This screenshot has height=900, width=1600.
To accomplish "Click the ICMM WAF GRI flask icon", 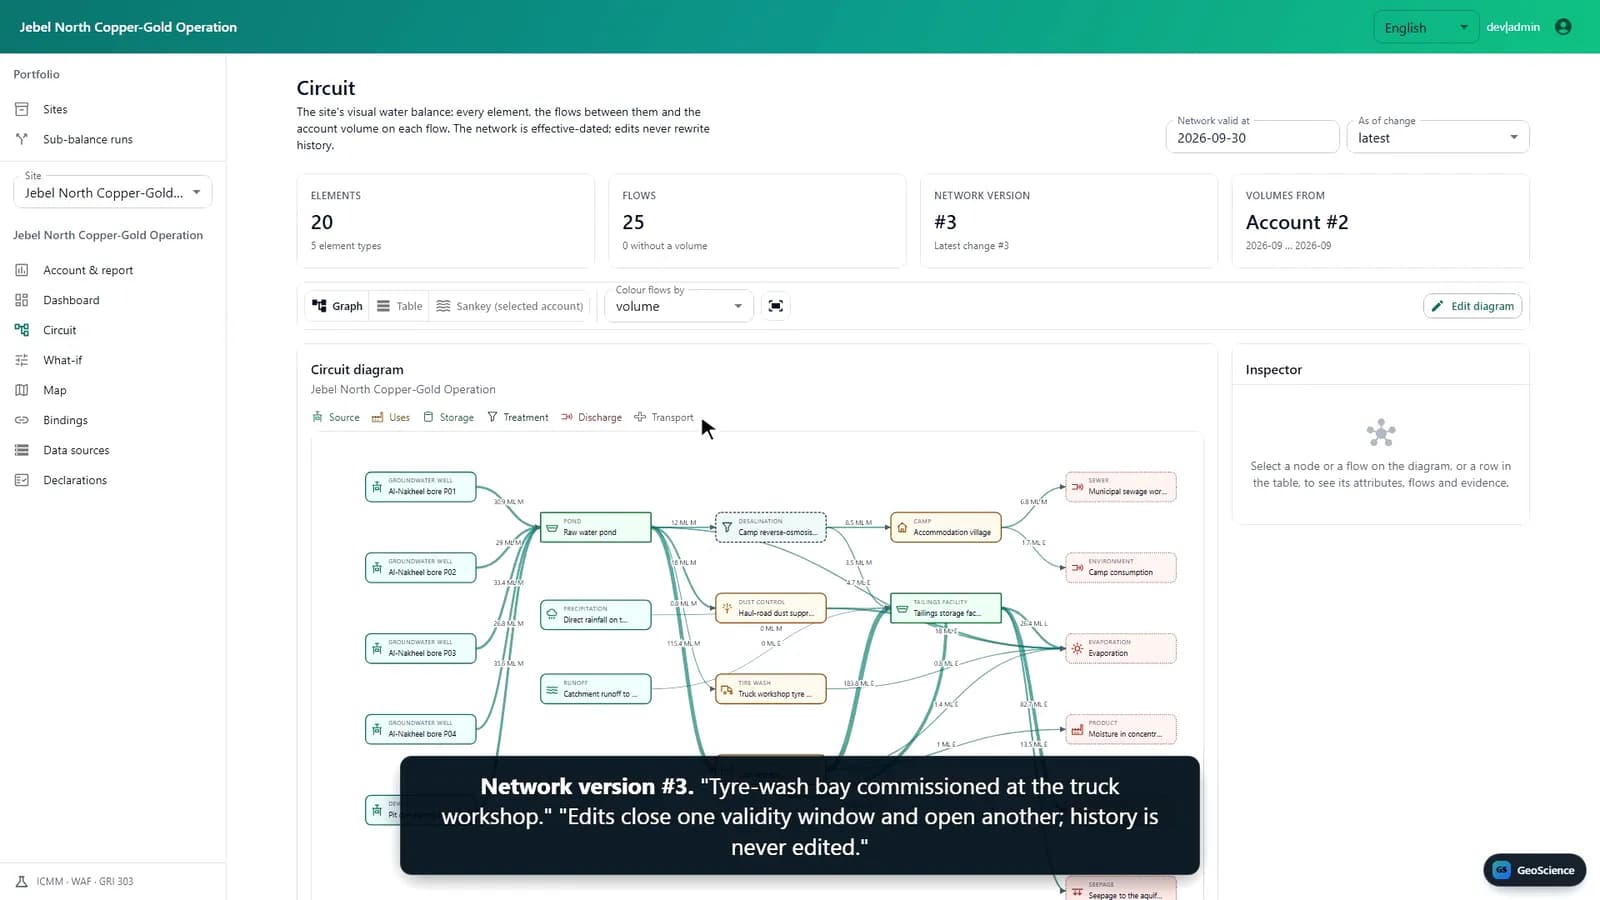I will click(22, 881).
